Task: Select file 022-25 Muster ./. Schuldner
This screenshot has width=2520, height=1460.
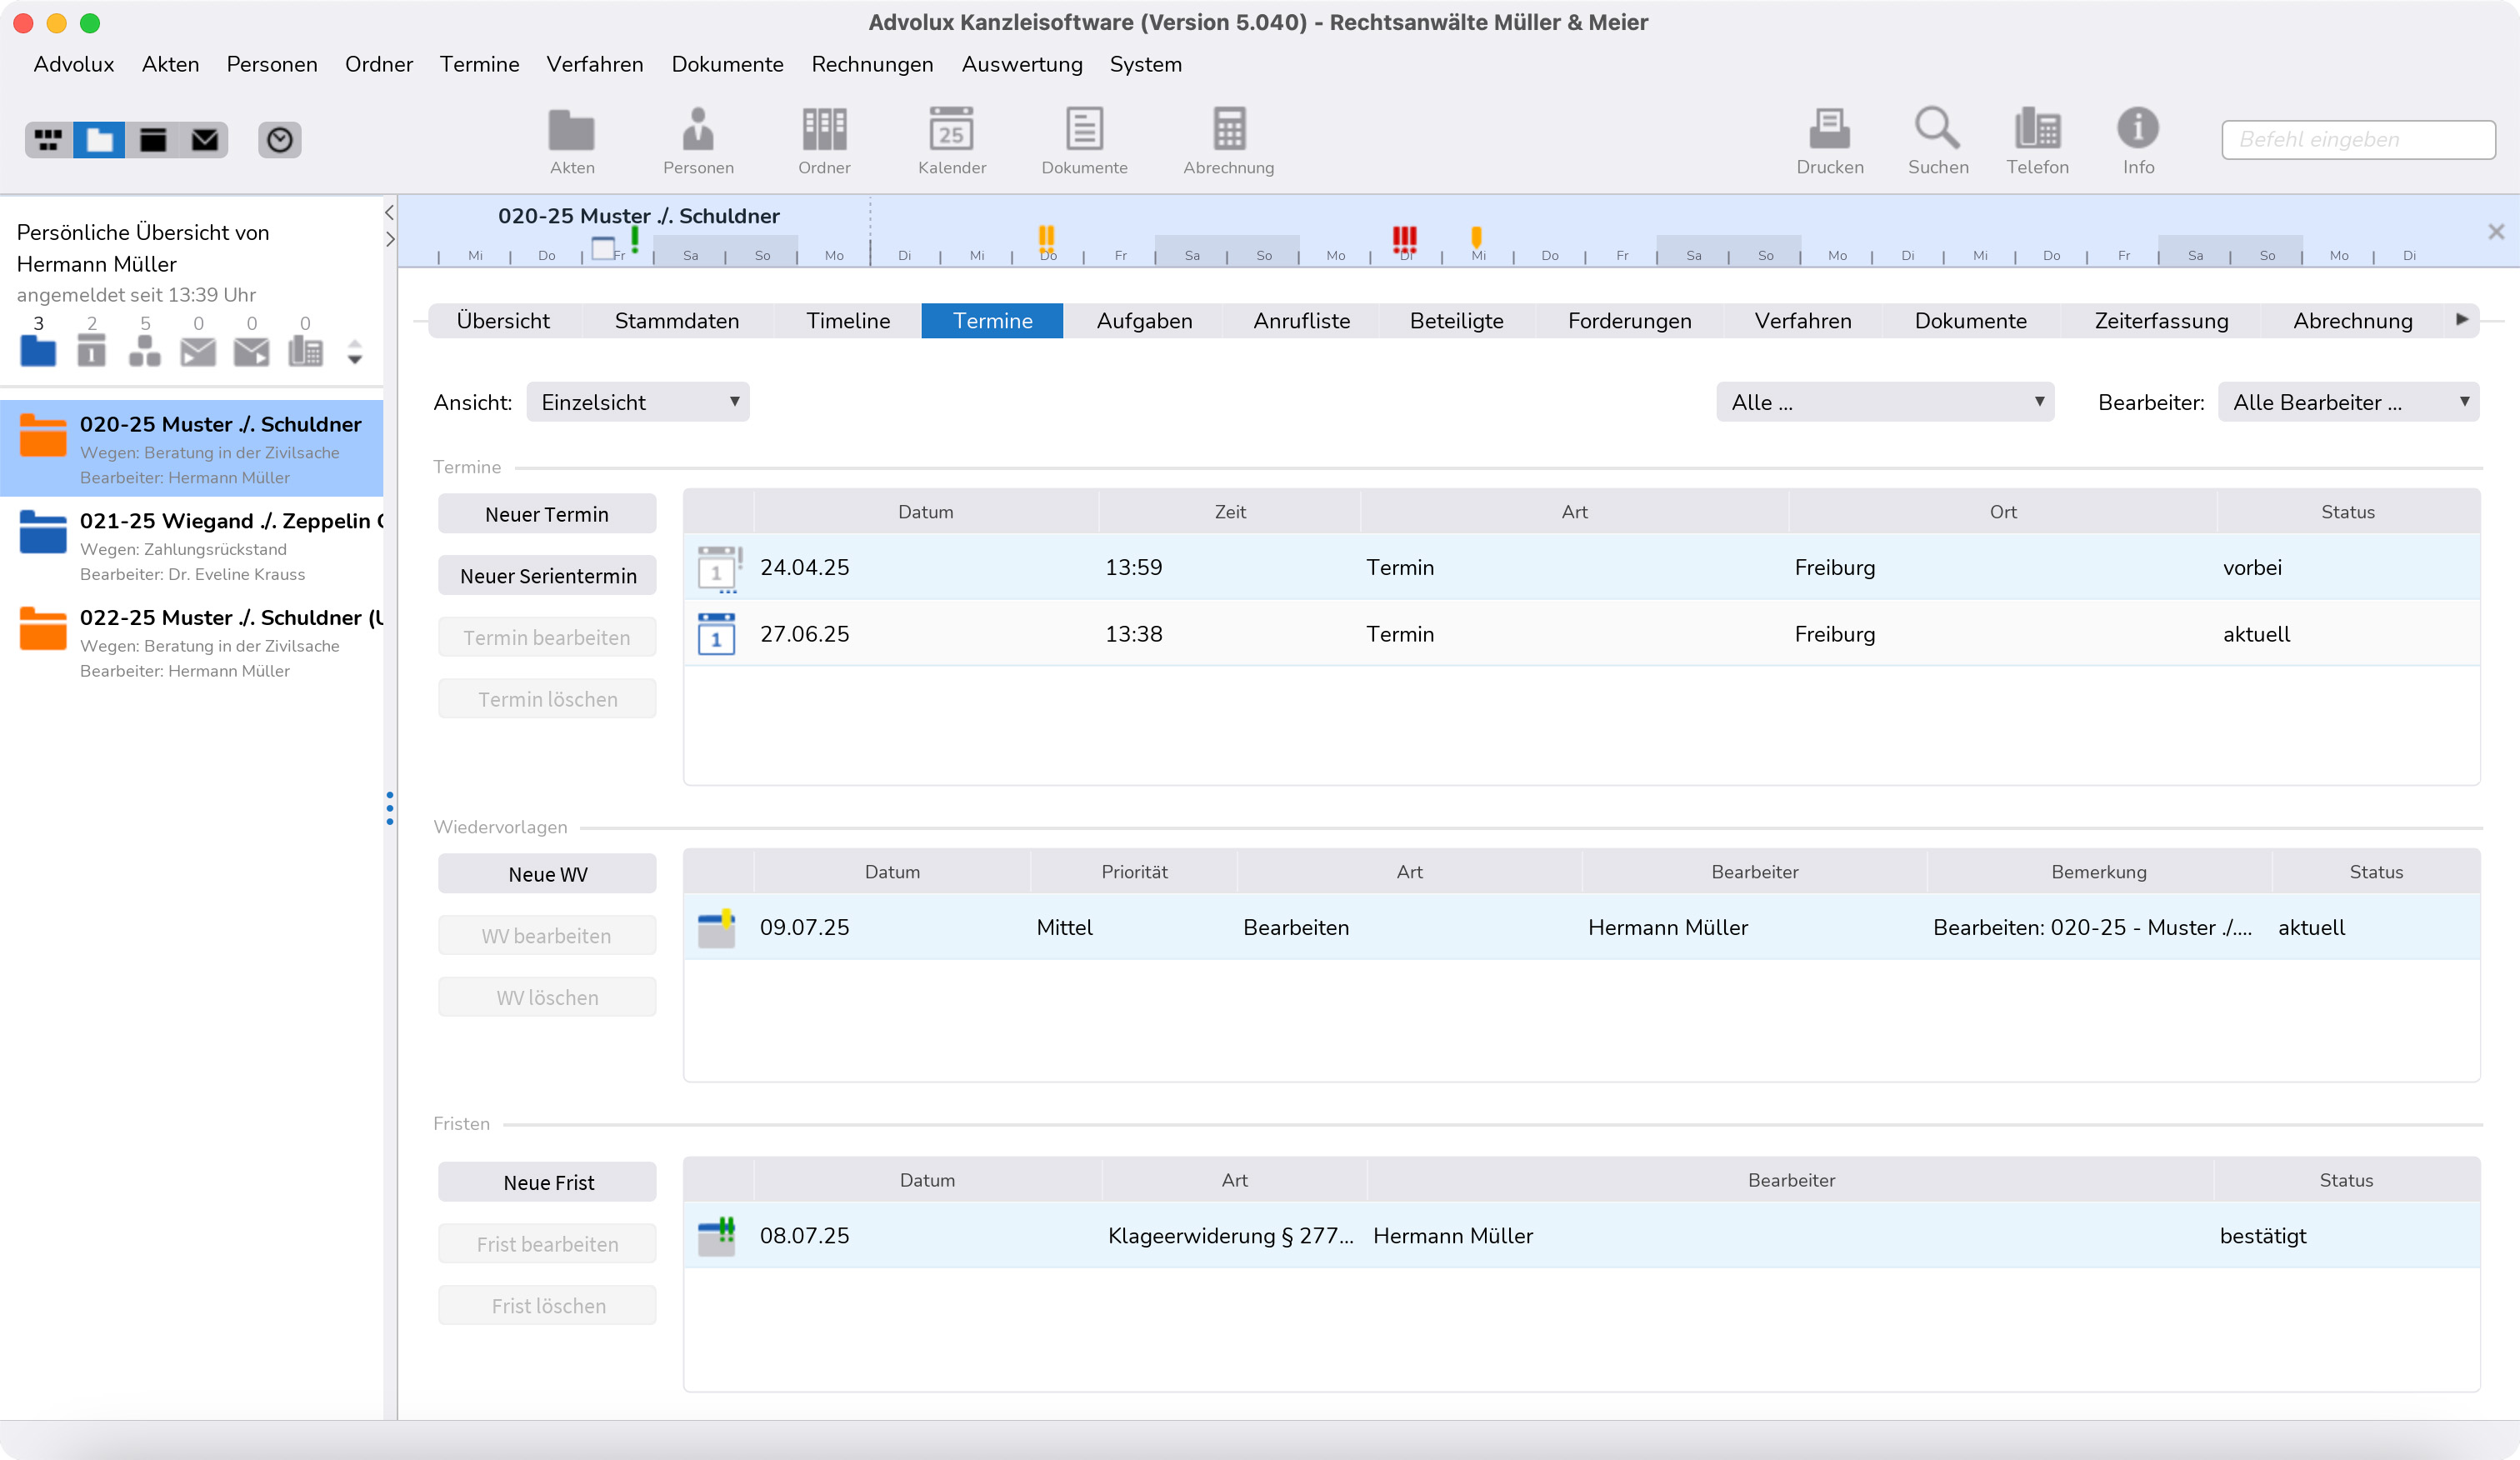Action: click(191, 642)
